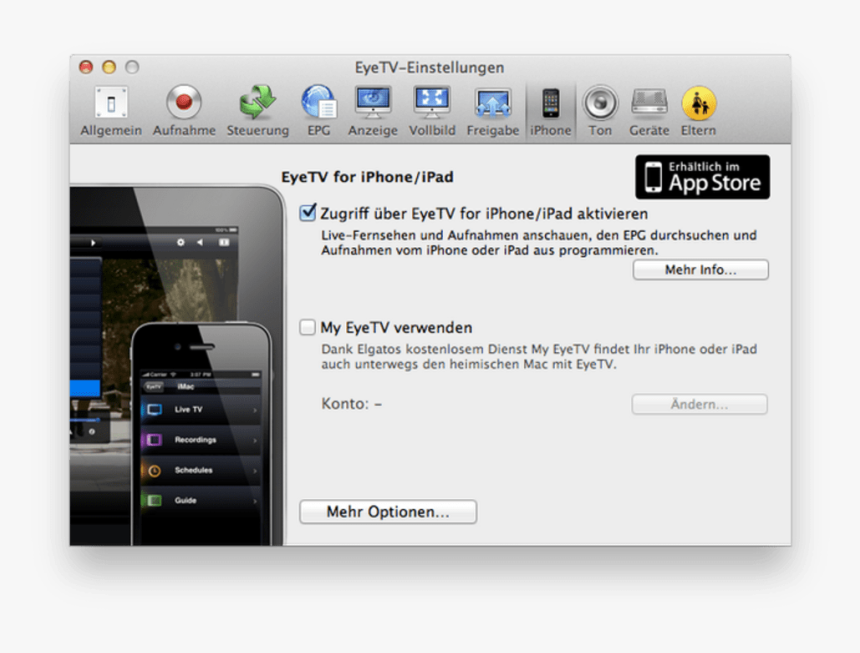Viewport: 860px width, 653px height.
Task: Switch to the Steuerung pane
Action: pos(258,111)
